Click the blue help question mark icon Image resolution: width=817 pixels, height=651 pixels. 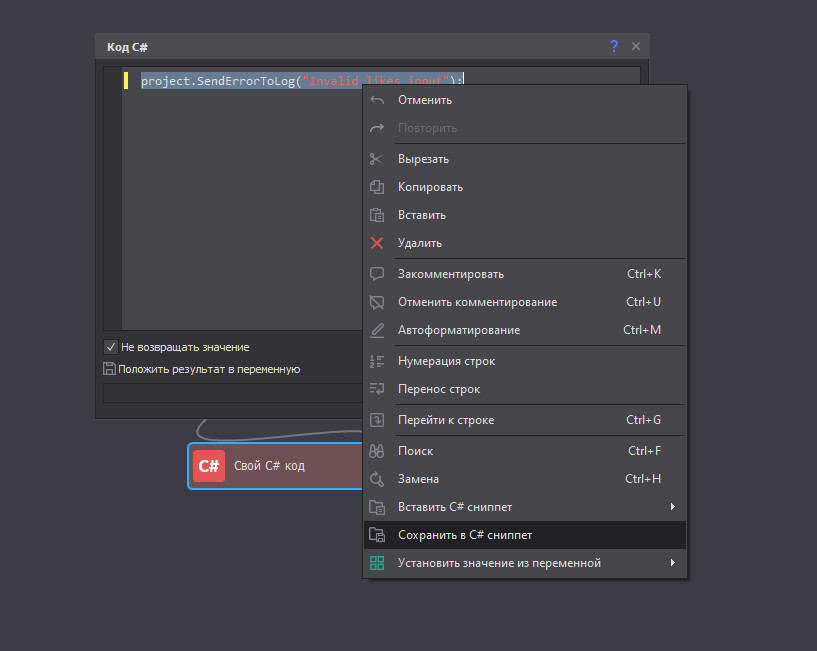point(614,47)
